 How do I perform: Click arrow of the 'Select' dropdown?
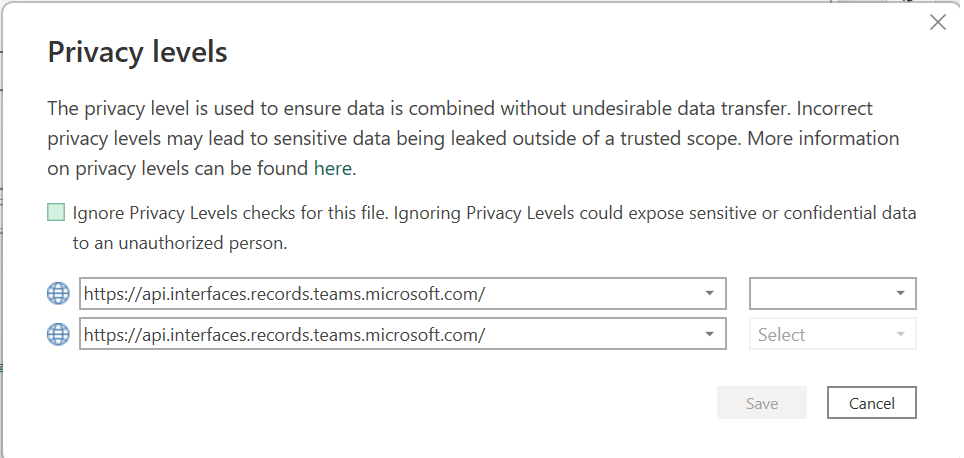click(901, 335)
